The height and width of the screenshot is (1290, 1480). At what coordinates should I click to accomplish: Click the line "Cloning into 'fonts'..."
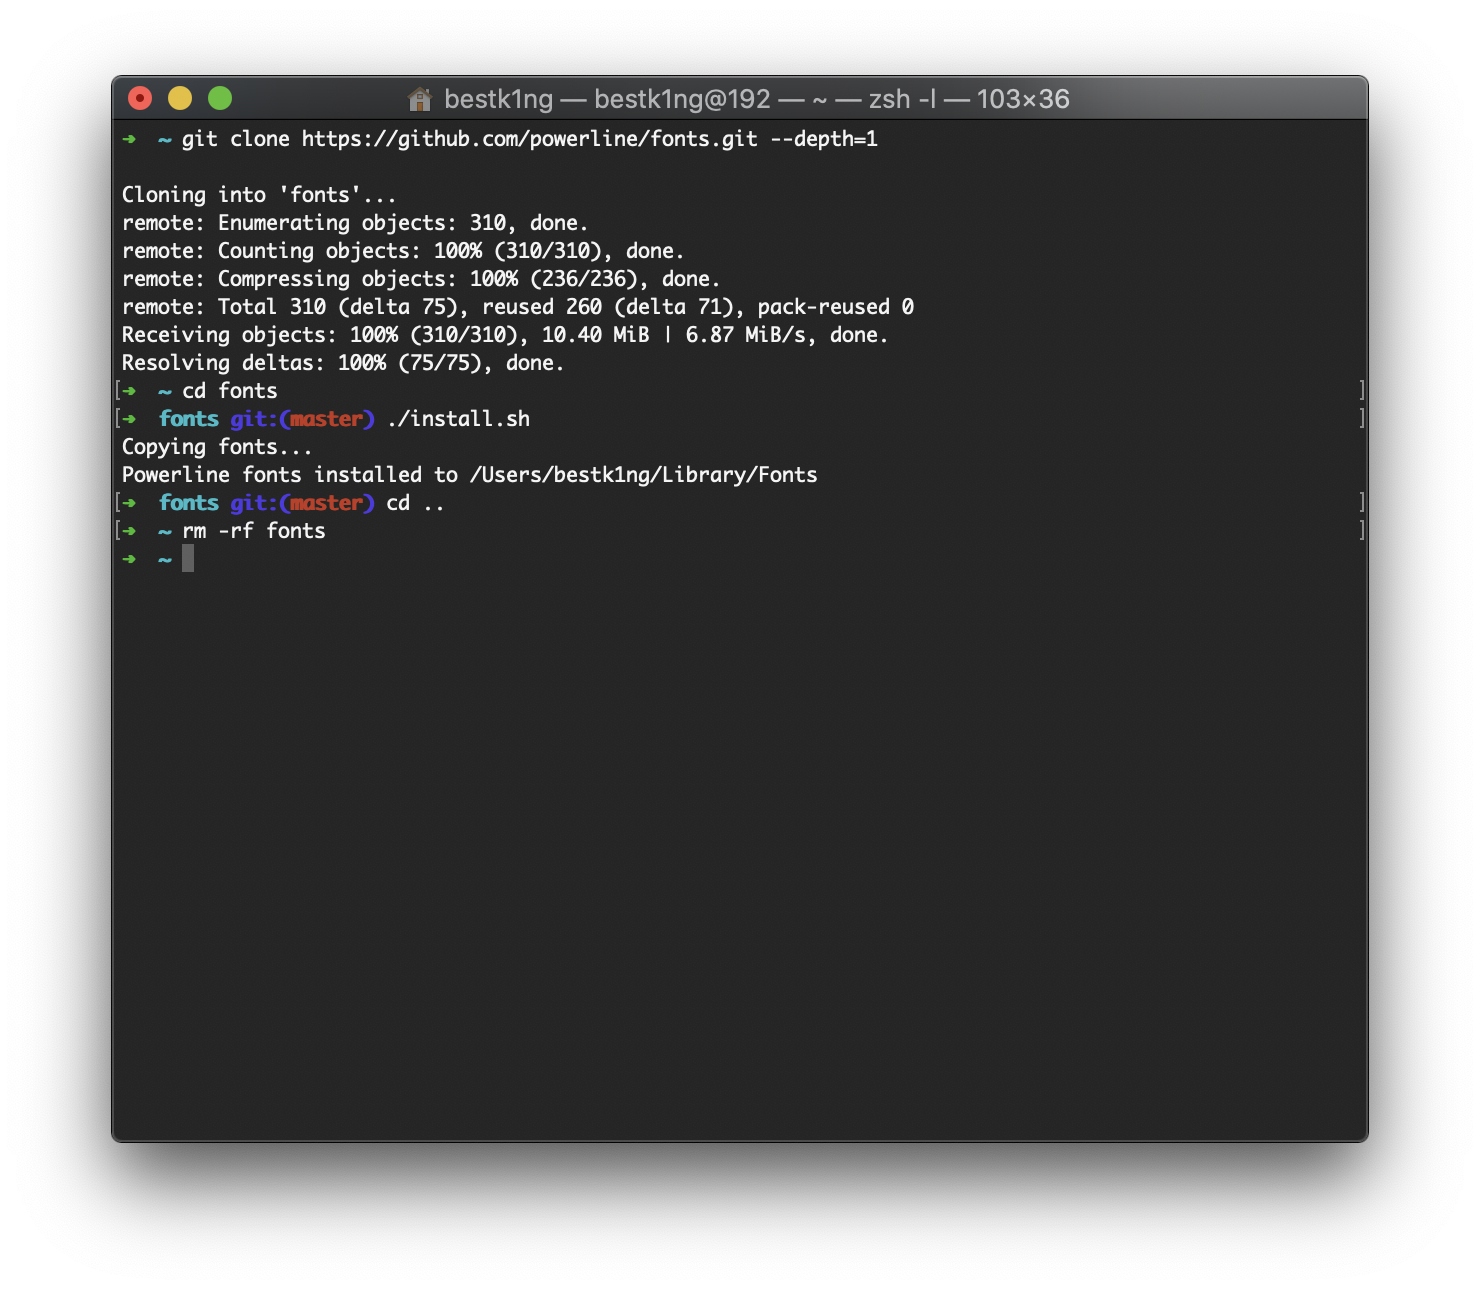pos(259,195)
